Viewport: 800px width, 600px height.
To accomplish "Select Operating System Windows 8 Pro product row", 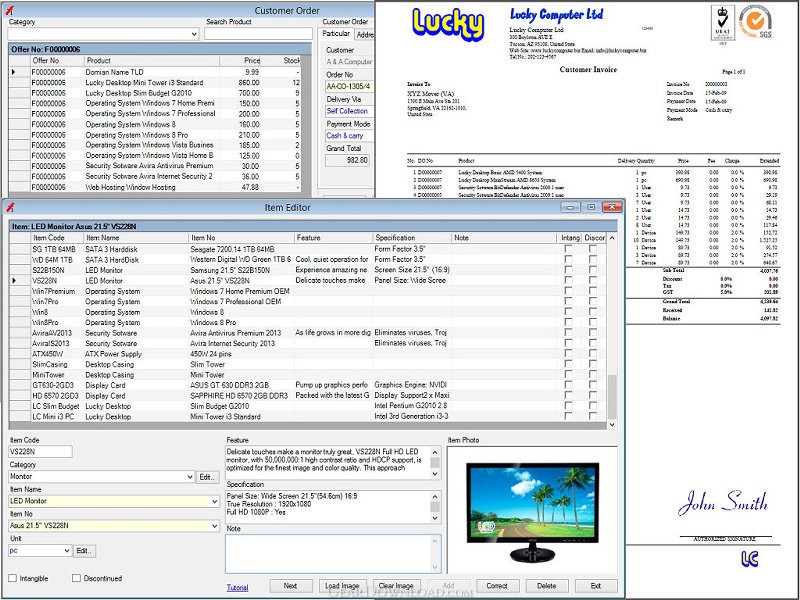I will coord(155,135).
